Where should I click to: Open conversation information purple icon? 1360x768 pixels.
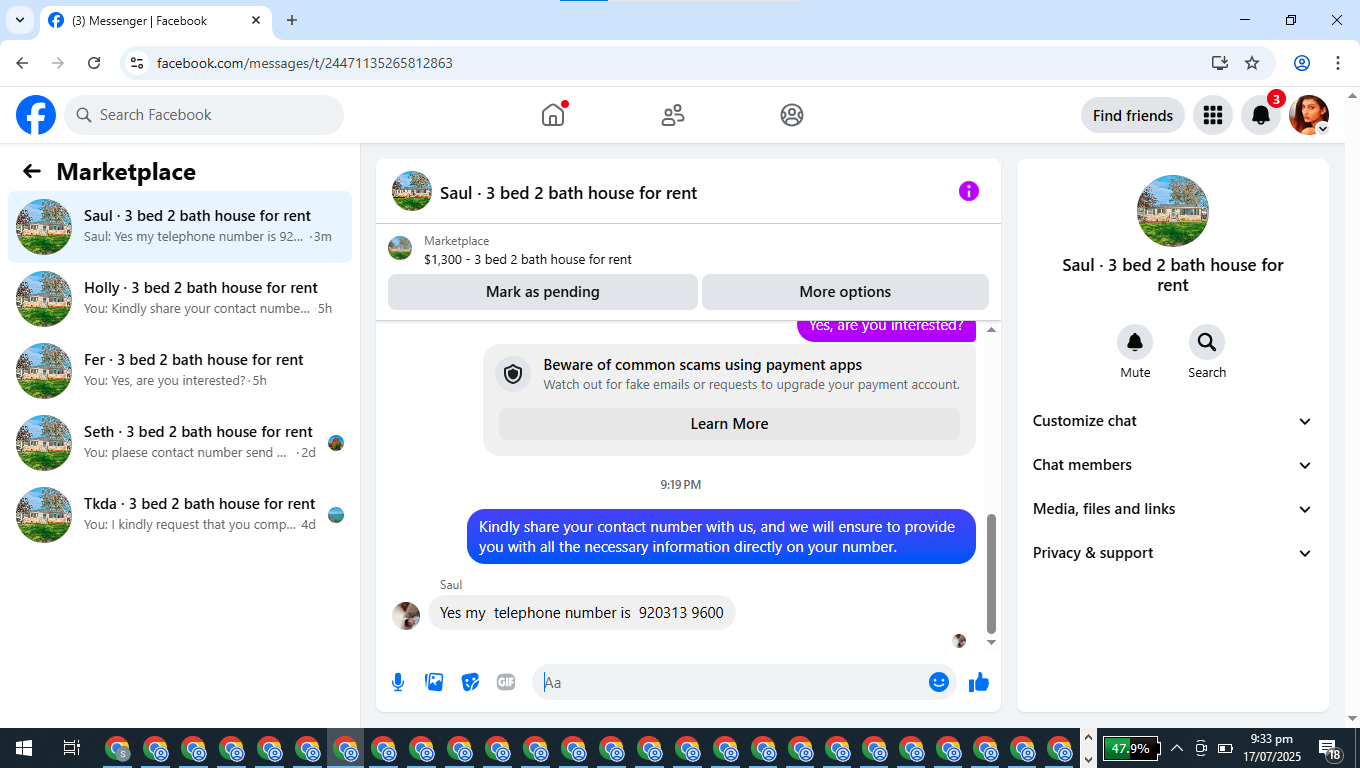(x=969, y=191)
